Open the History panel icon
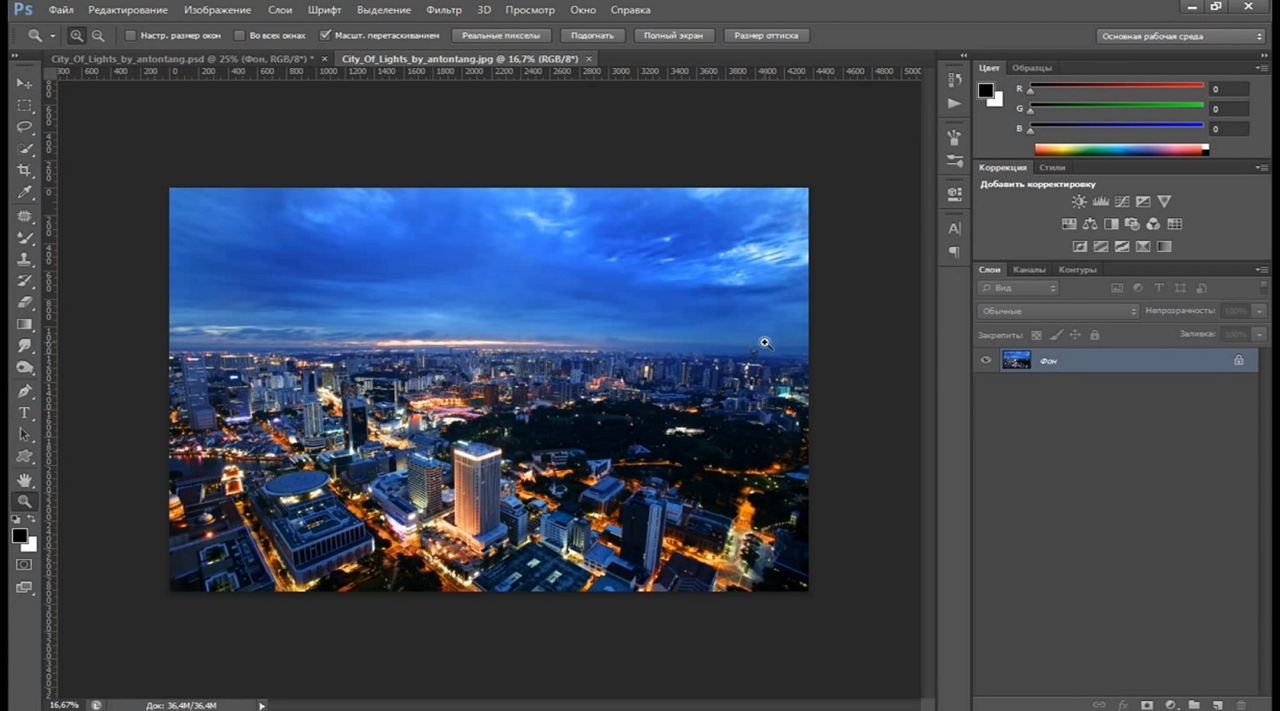This screenshot has height=711, width=1280. pos(954,81)
